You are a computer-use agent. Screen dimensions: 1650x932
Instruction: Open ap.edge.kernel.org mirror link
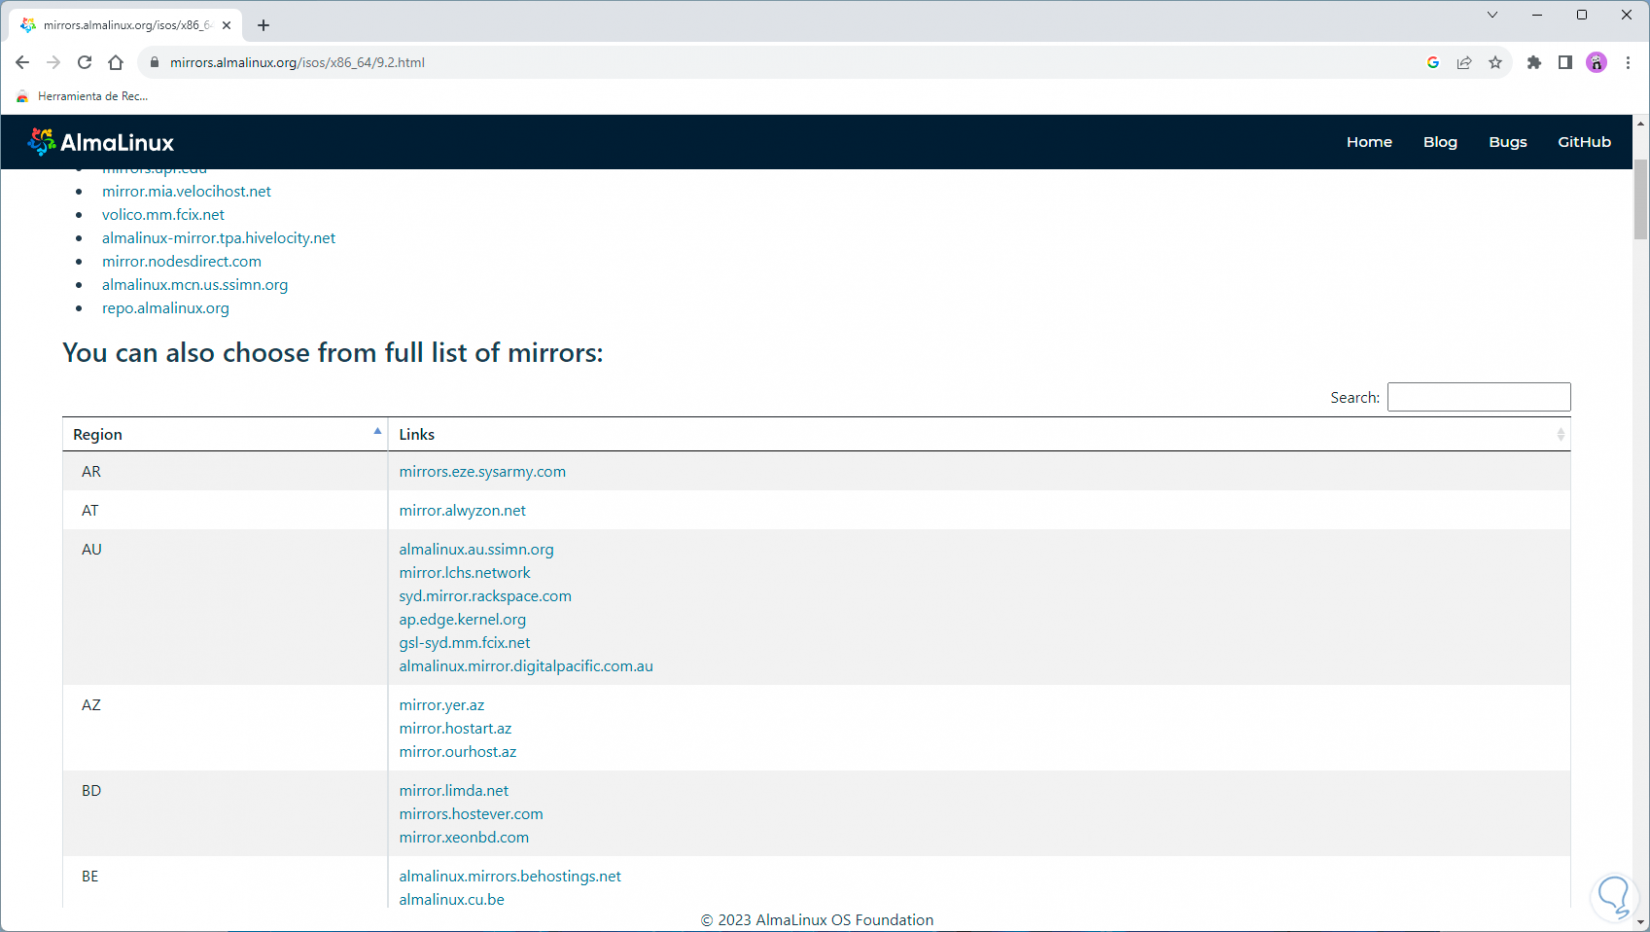point(462,619)
